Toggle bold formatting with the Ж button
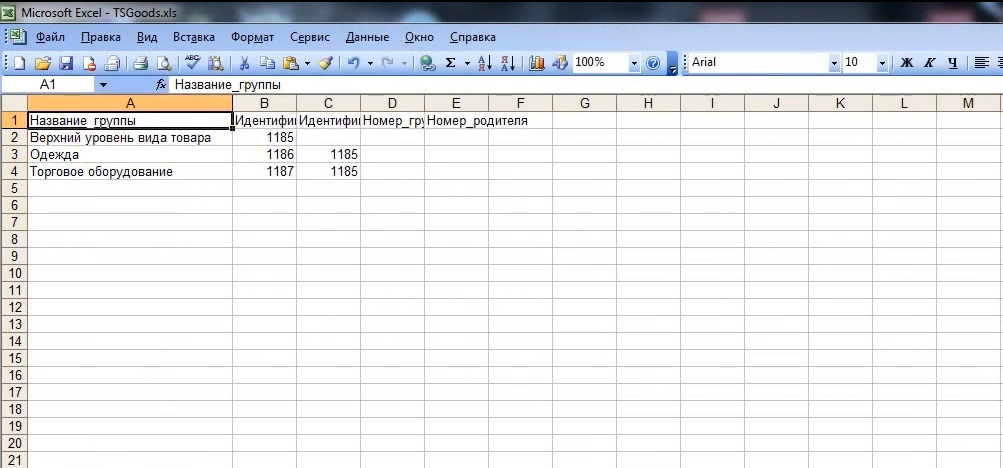The image size is (1003, 468). (x=907, y=63)
